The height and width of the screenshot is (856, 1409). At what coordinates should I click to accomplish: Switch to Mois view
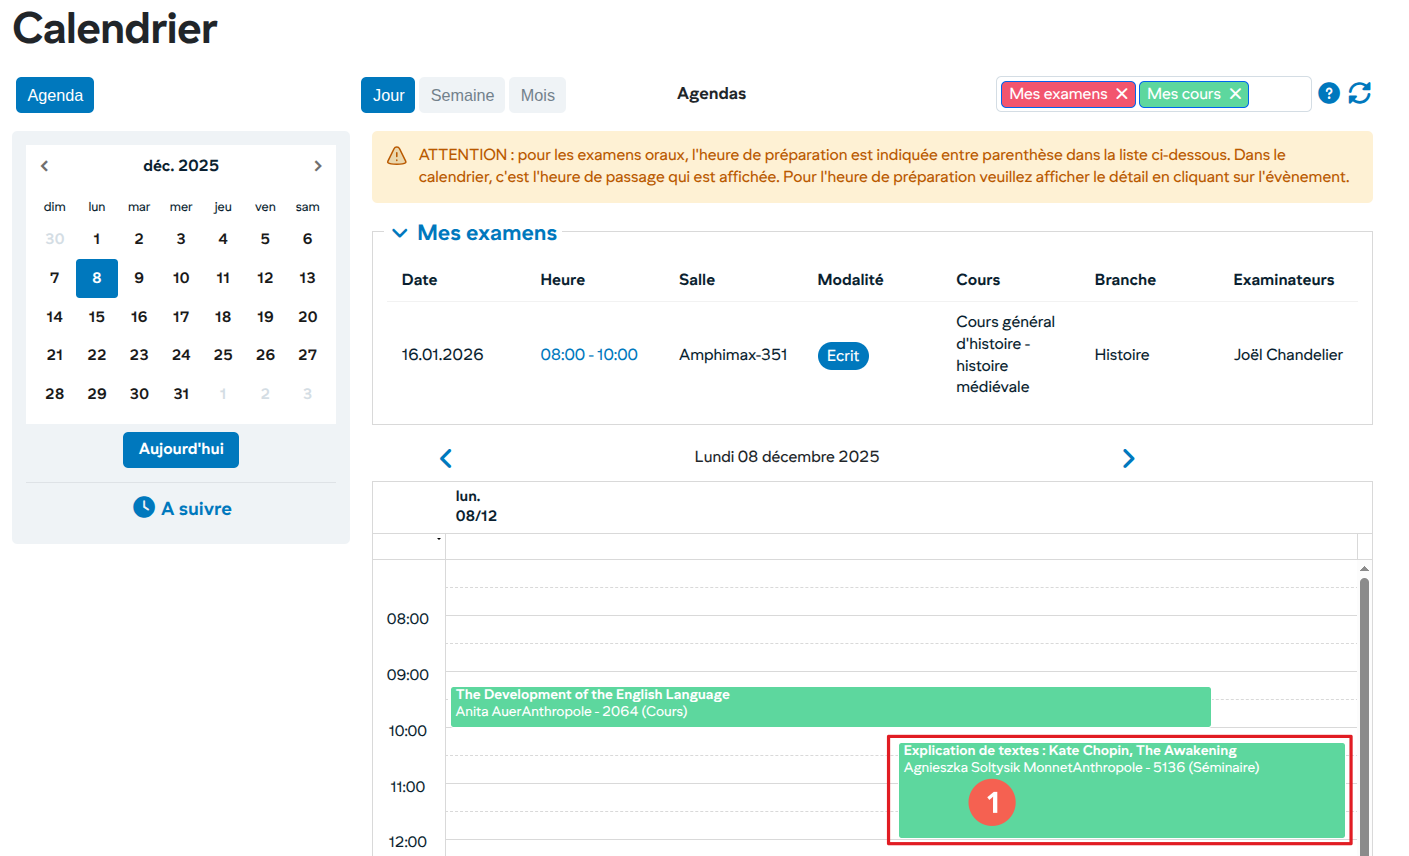click(537, 95)
